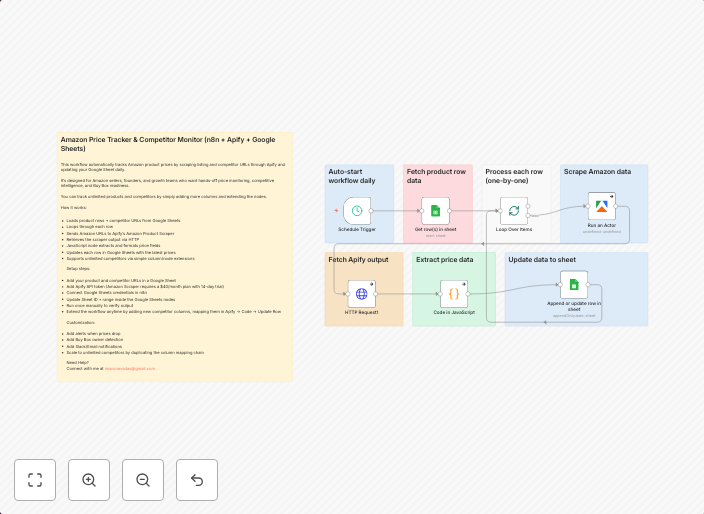Click the 'Fetch product row data' sticky heading
Screen dimensions: 704x514
[x=436, y=176]
